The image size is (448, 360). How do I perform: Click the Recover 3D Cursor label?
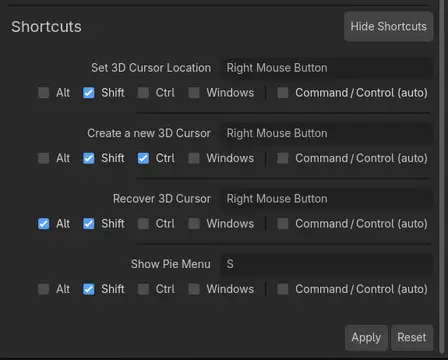pyautogui.click(x=162, y=199)
